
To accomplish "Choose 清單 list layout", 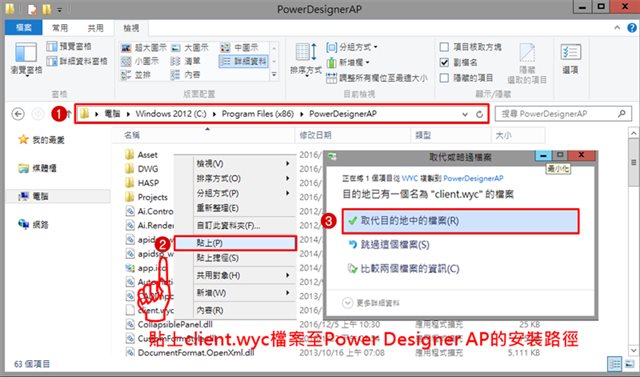I will coord(186,61).
